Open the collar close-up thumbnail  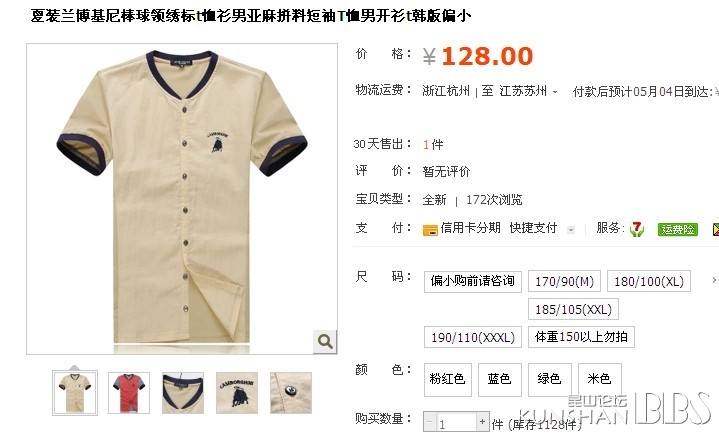183,393
